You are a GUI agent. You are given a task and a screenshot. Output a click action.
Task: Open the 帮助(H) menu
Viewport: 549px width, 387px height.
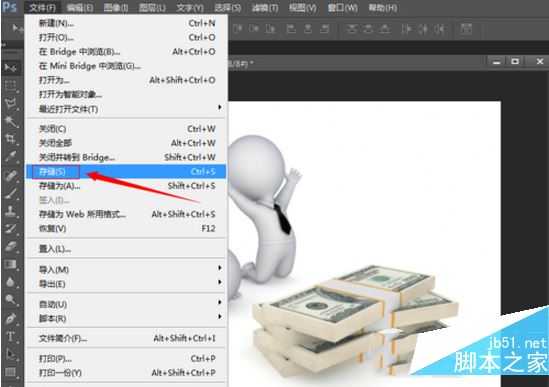(383, 7)
